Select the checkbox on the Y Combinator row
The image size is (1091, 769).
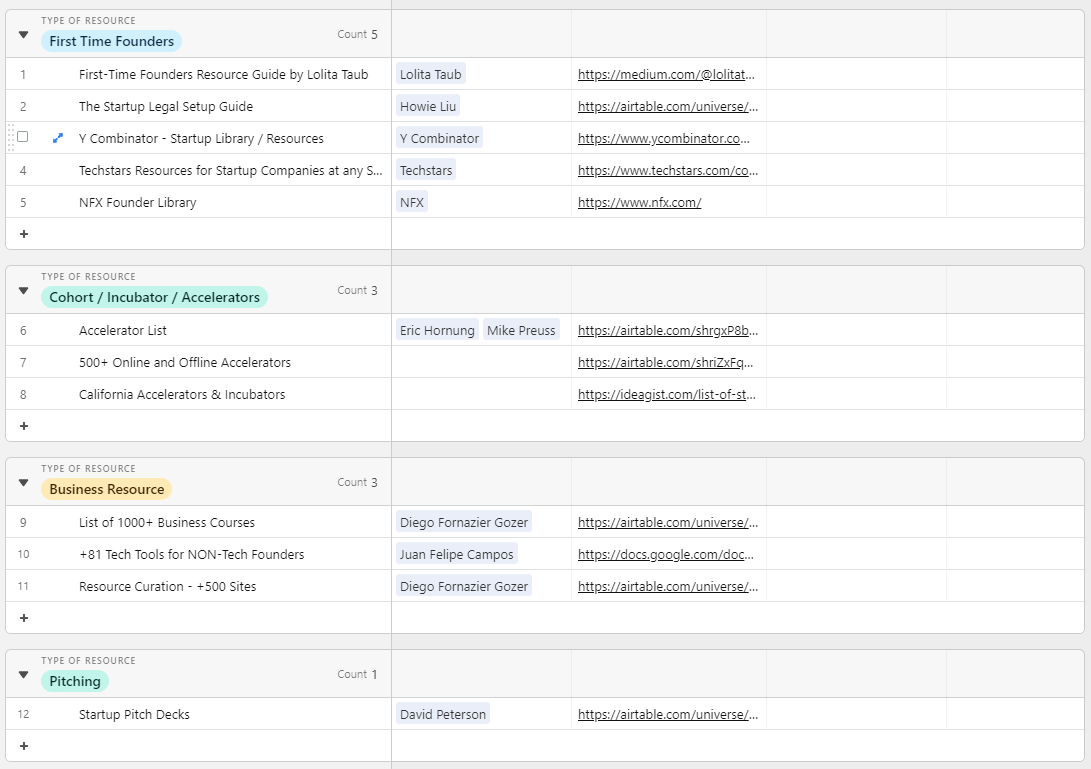[22, 137]
